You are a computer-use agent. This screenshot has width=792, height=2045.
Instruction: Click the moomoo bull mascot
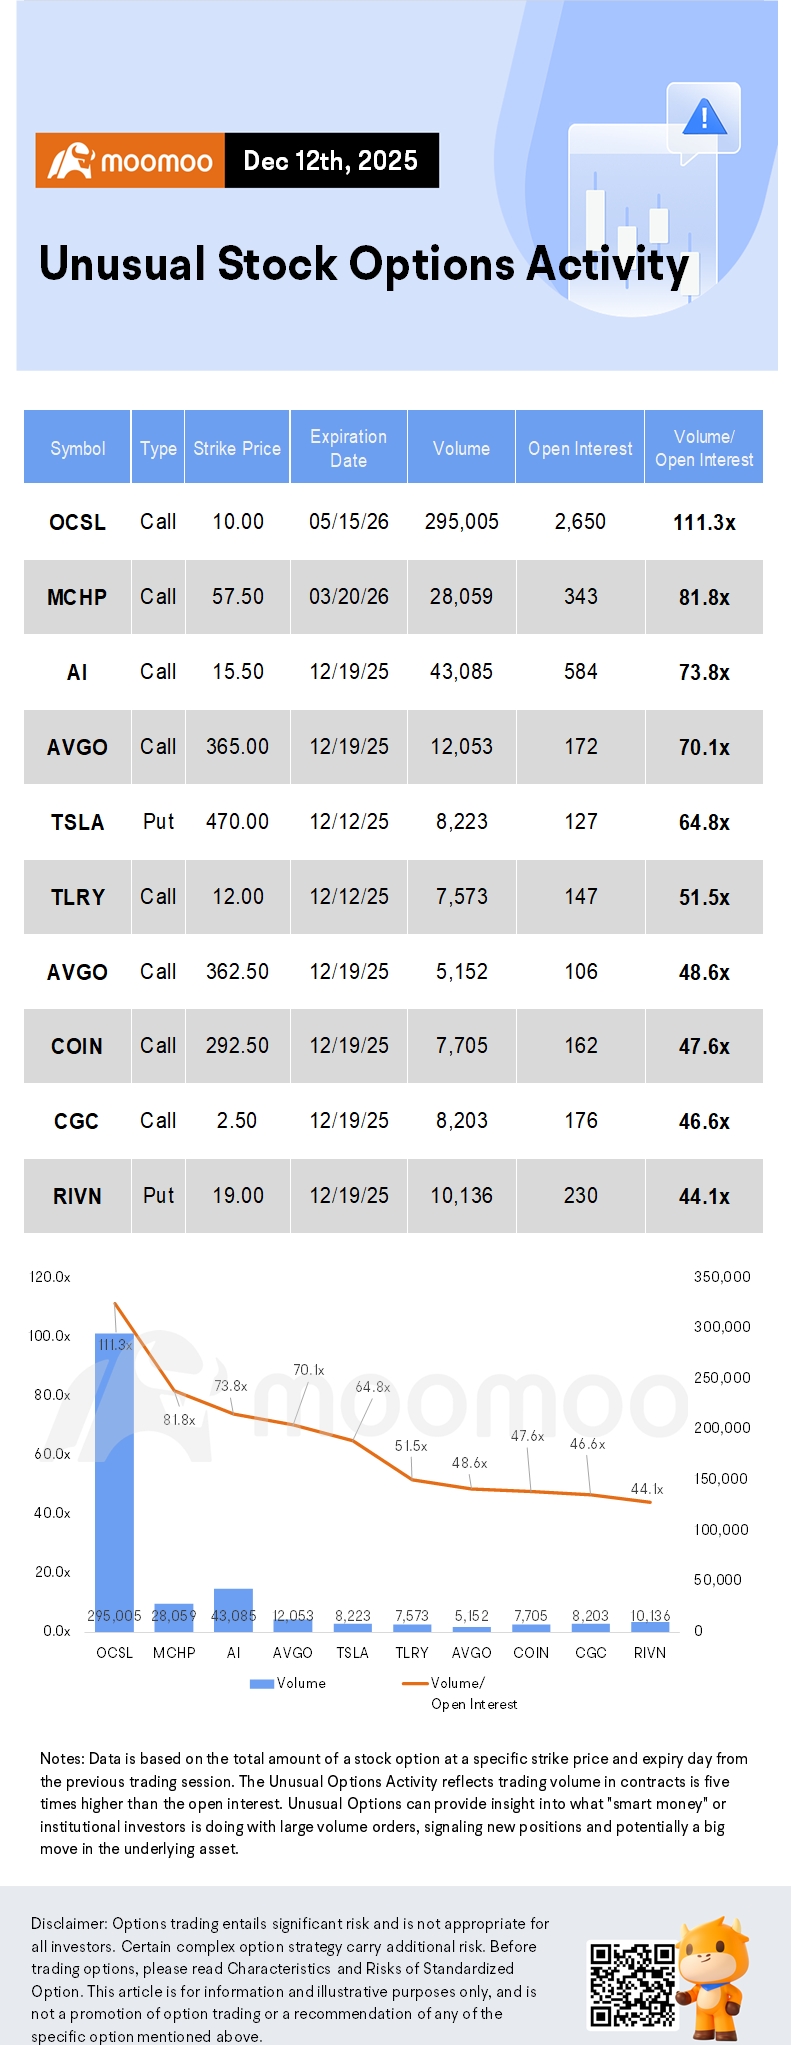coord(714,1976)
